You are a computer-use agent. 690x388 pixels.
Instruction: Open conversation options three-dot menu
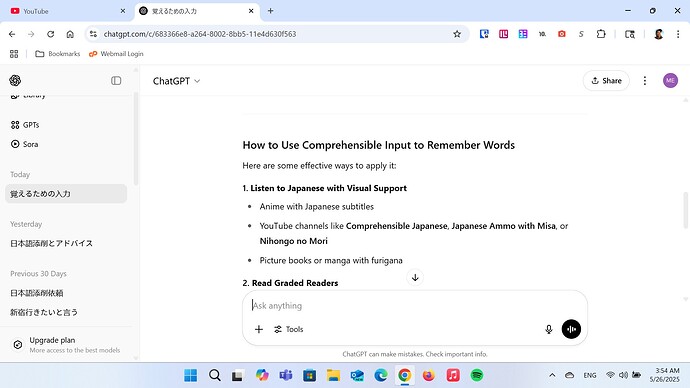(x=645, y=81)
